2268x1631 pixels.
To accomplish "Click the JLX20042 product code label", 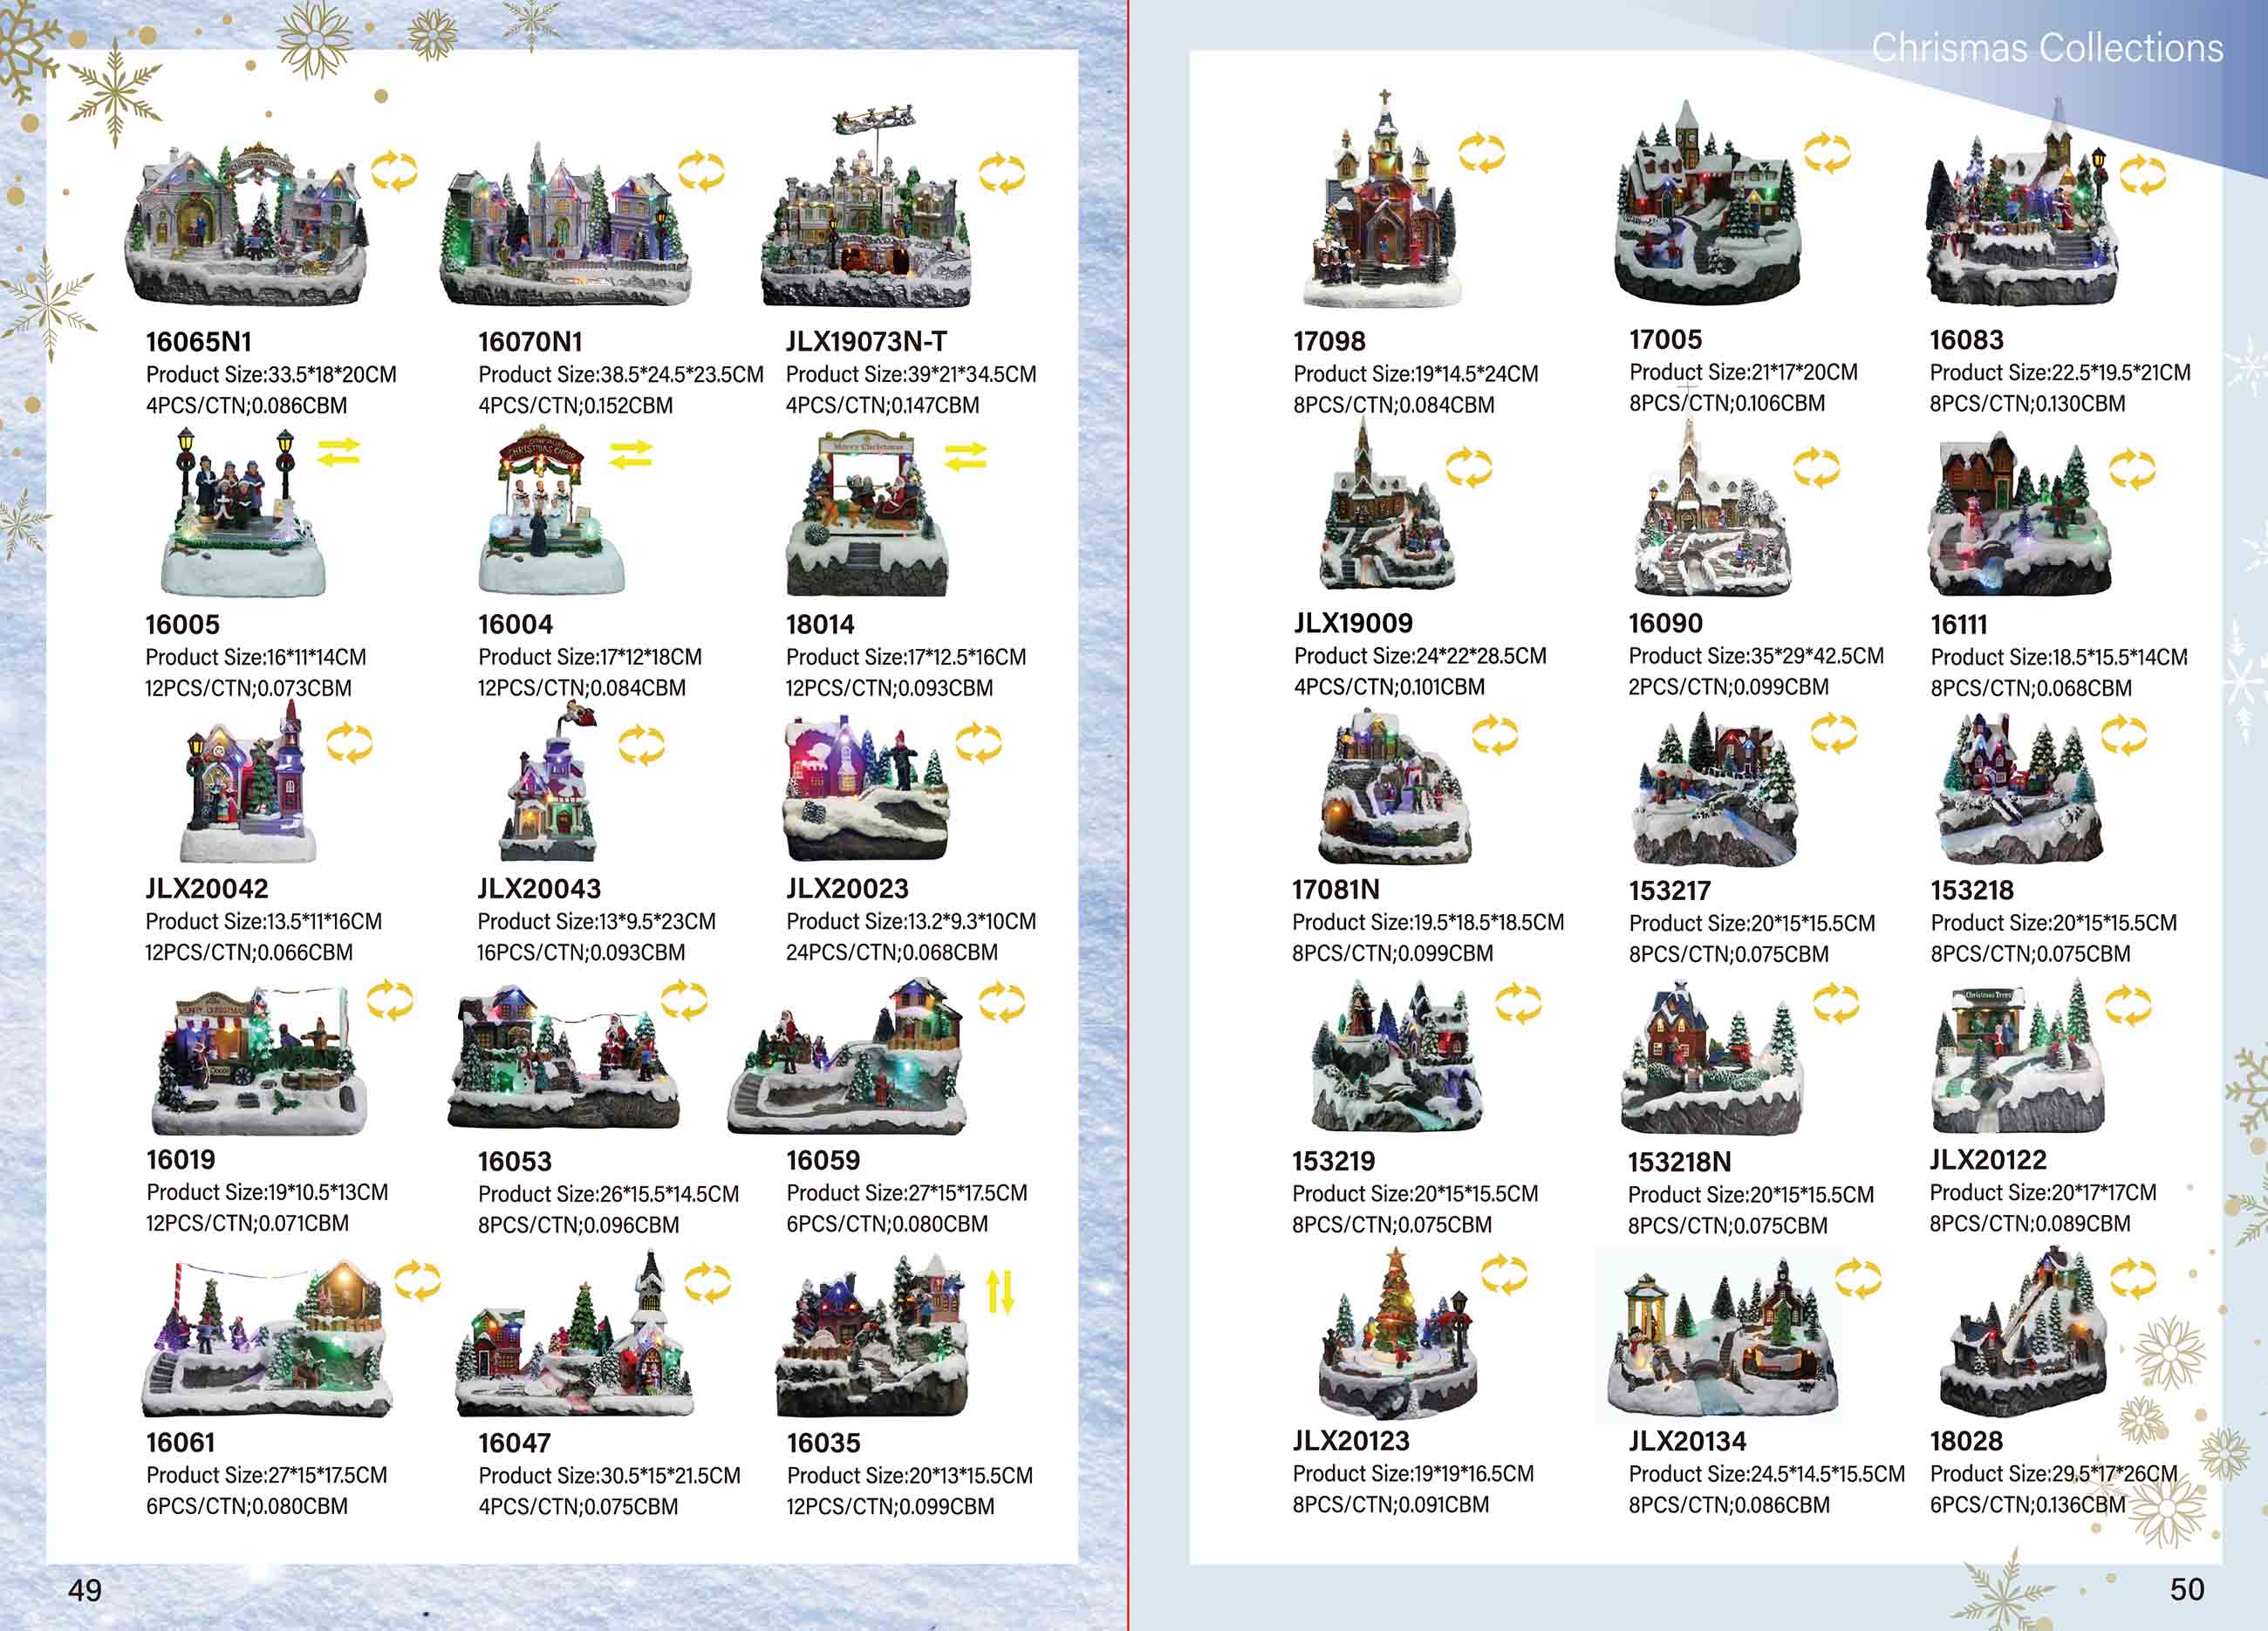I will (206, 888).
